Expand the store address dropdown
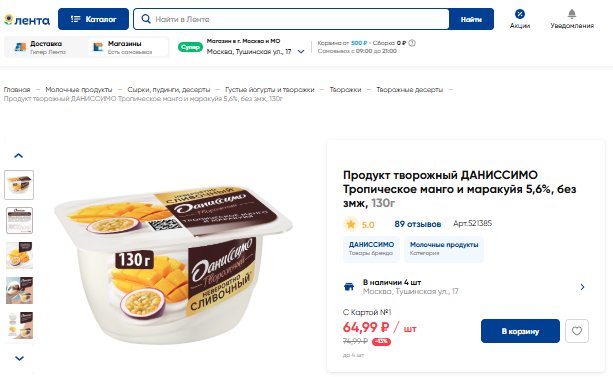This screenshot has width=613, height=377. [301, 51]
